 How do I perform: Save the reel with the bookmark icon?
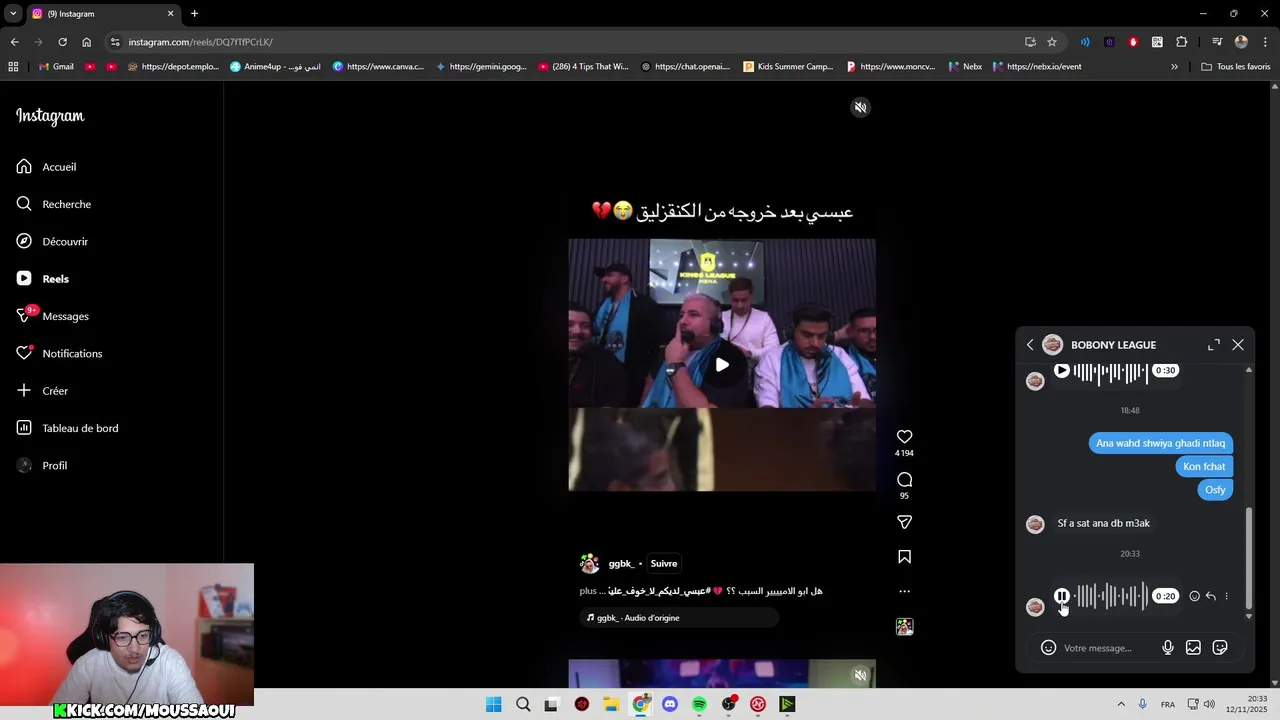[x=904, y=557]
